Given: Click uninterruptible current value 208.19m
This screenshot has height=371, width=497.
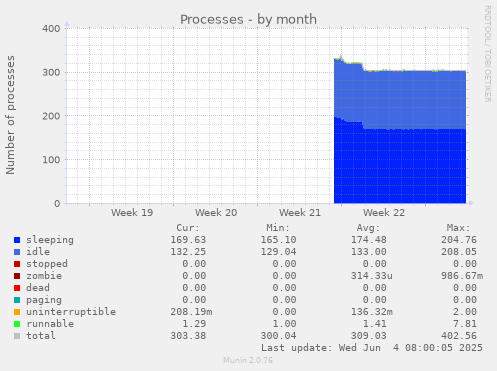Looking at the screenshot, I should tap(191, 312).
